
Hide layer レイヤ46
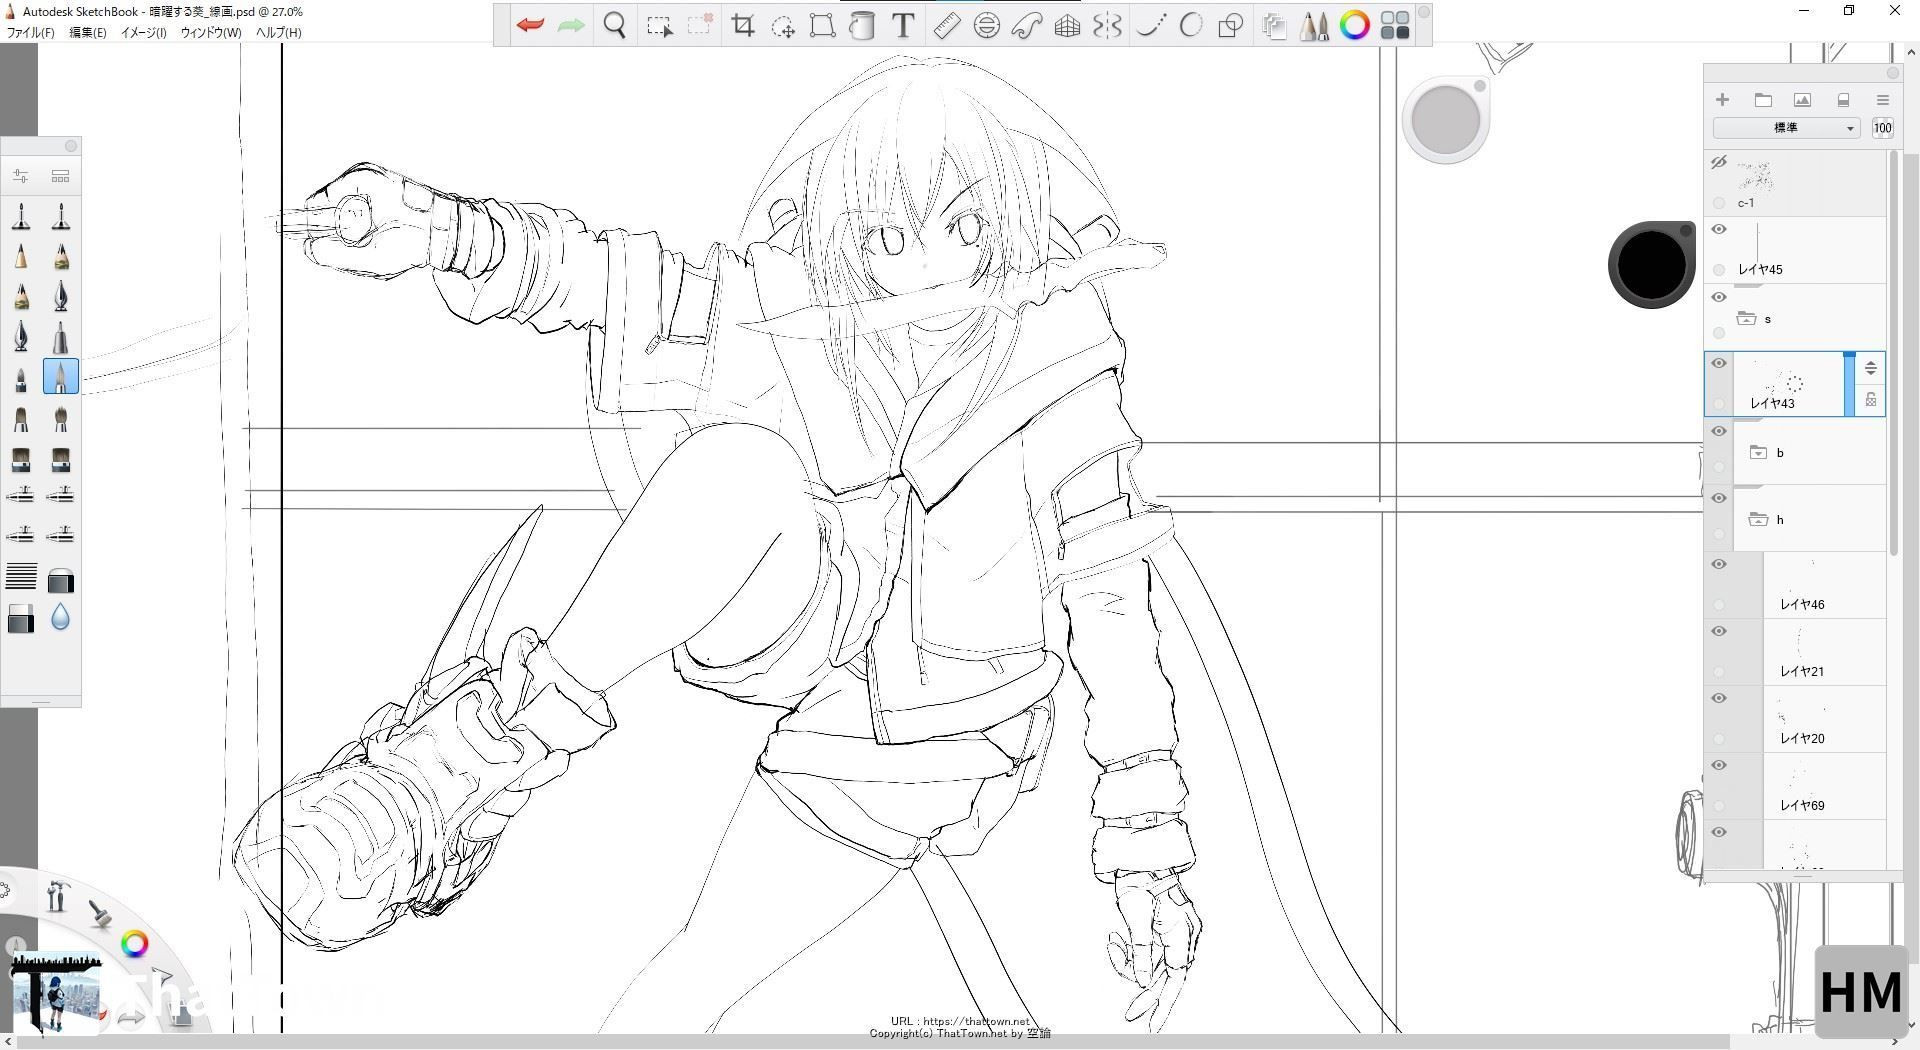[x=1719, y=564]
